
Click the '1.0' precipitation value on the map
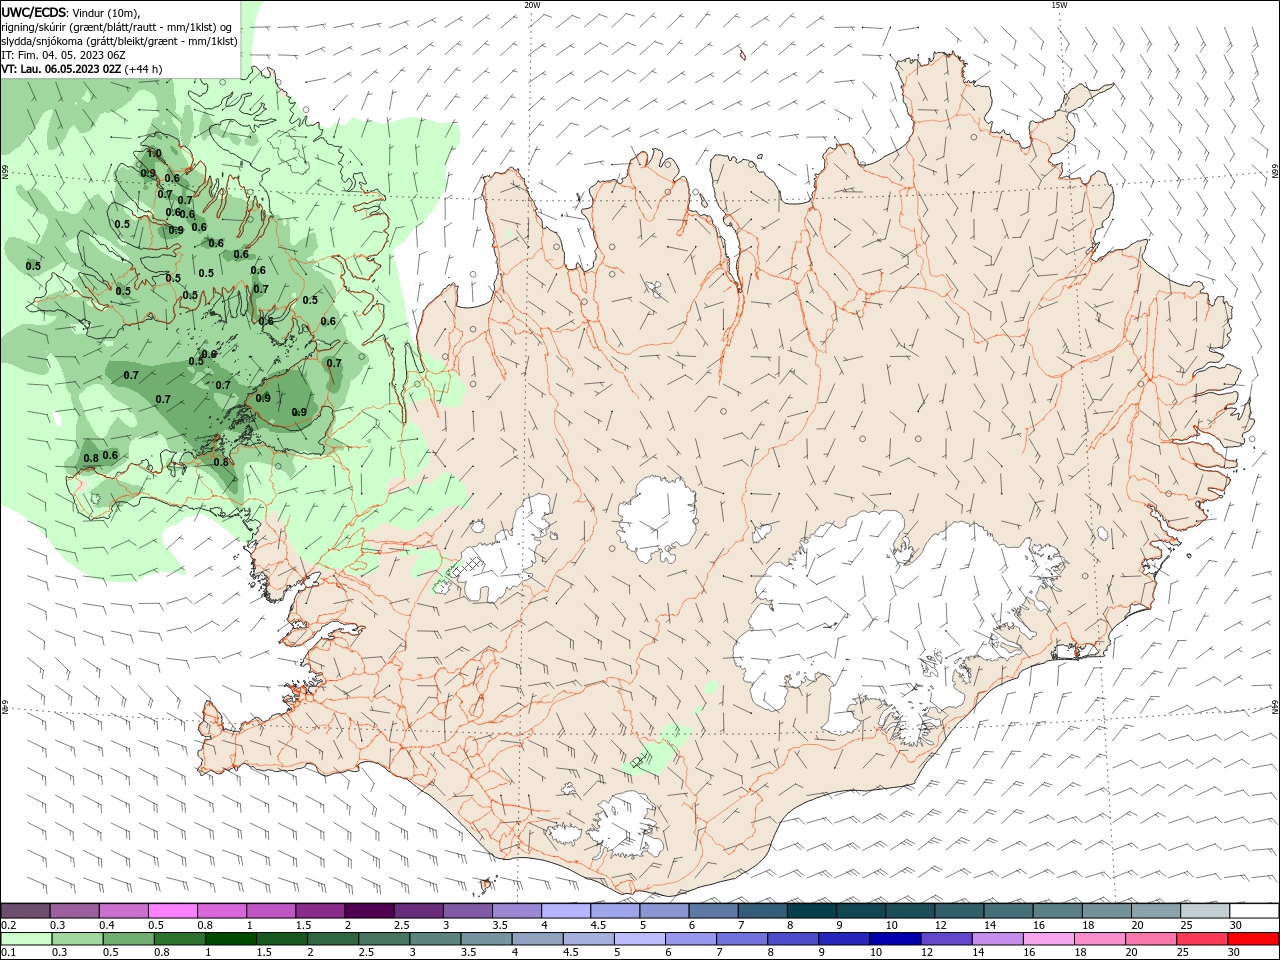tap(154, 154)
